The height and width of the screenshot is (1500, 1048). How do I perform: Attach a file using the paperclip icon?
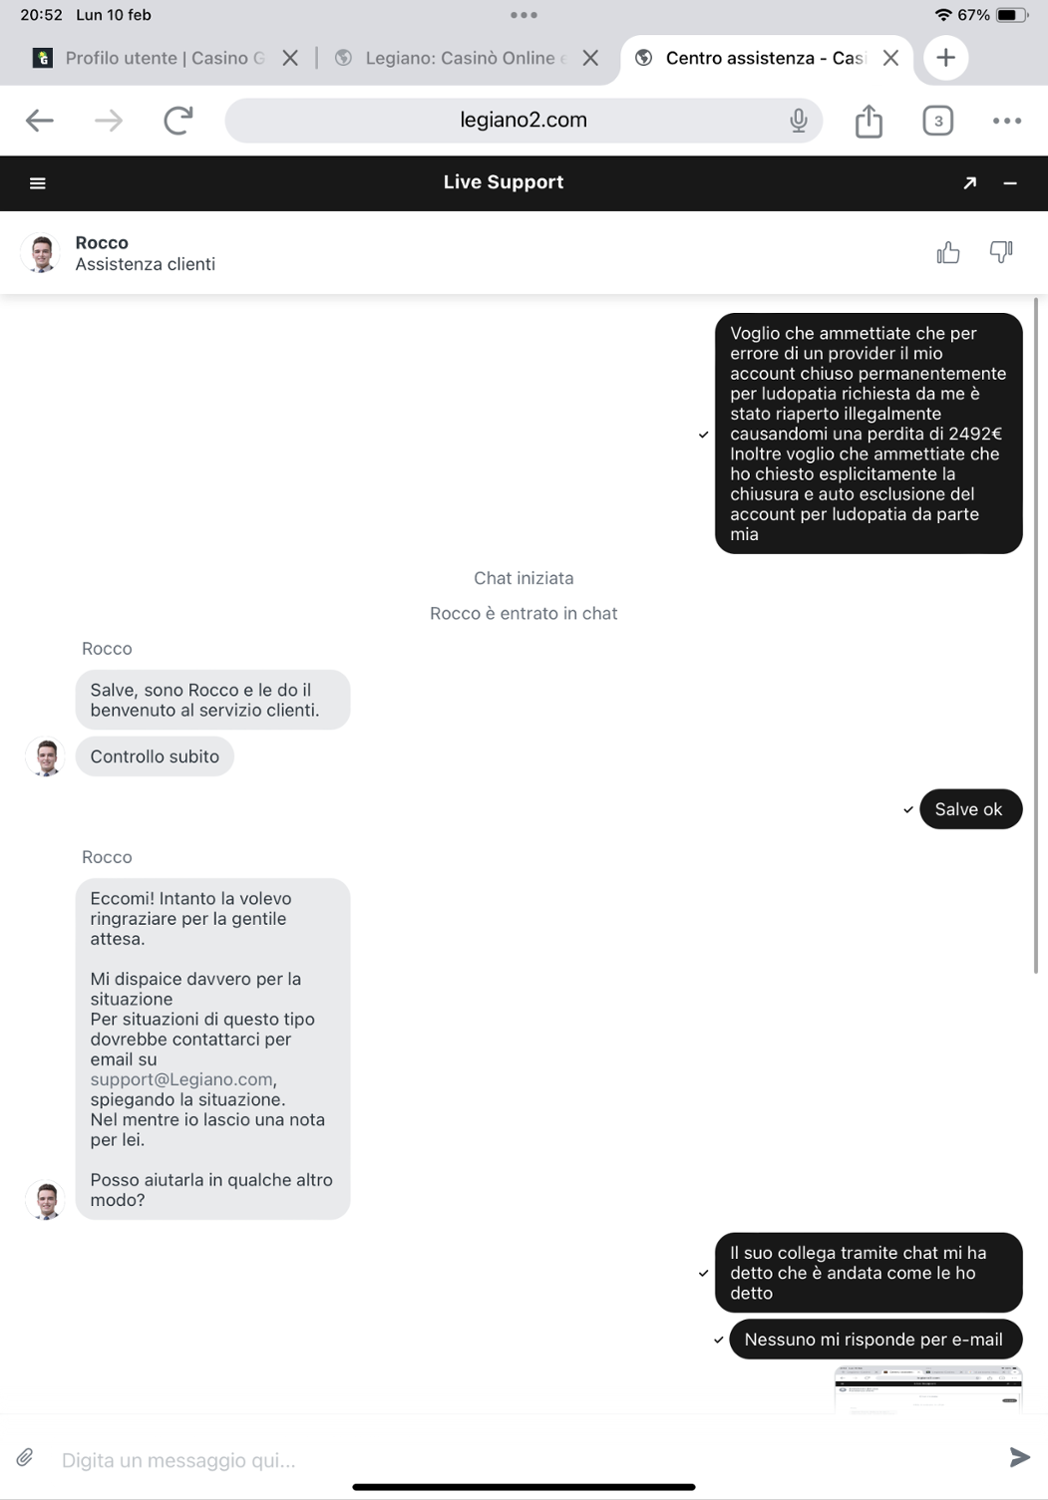pos(25,1458)
